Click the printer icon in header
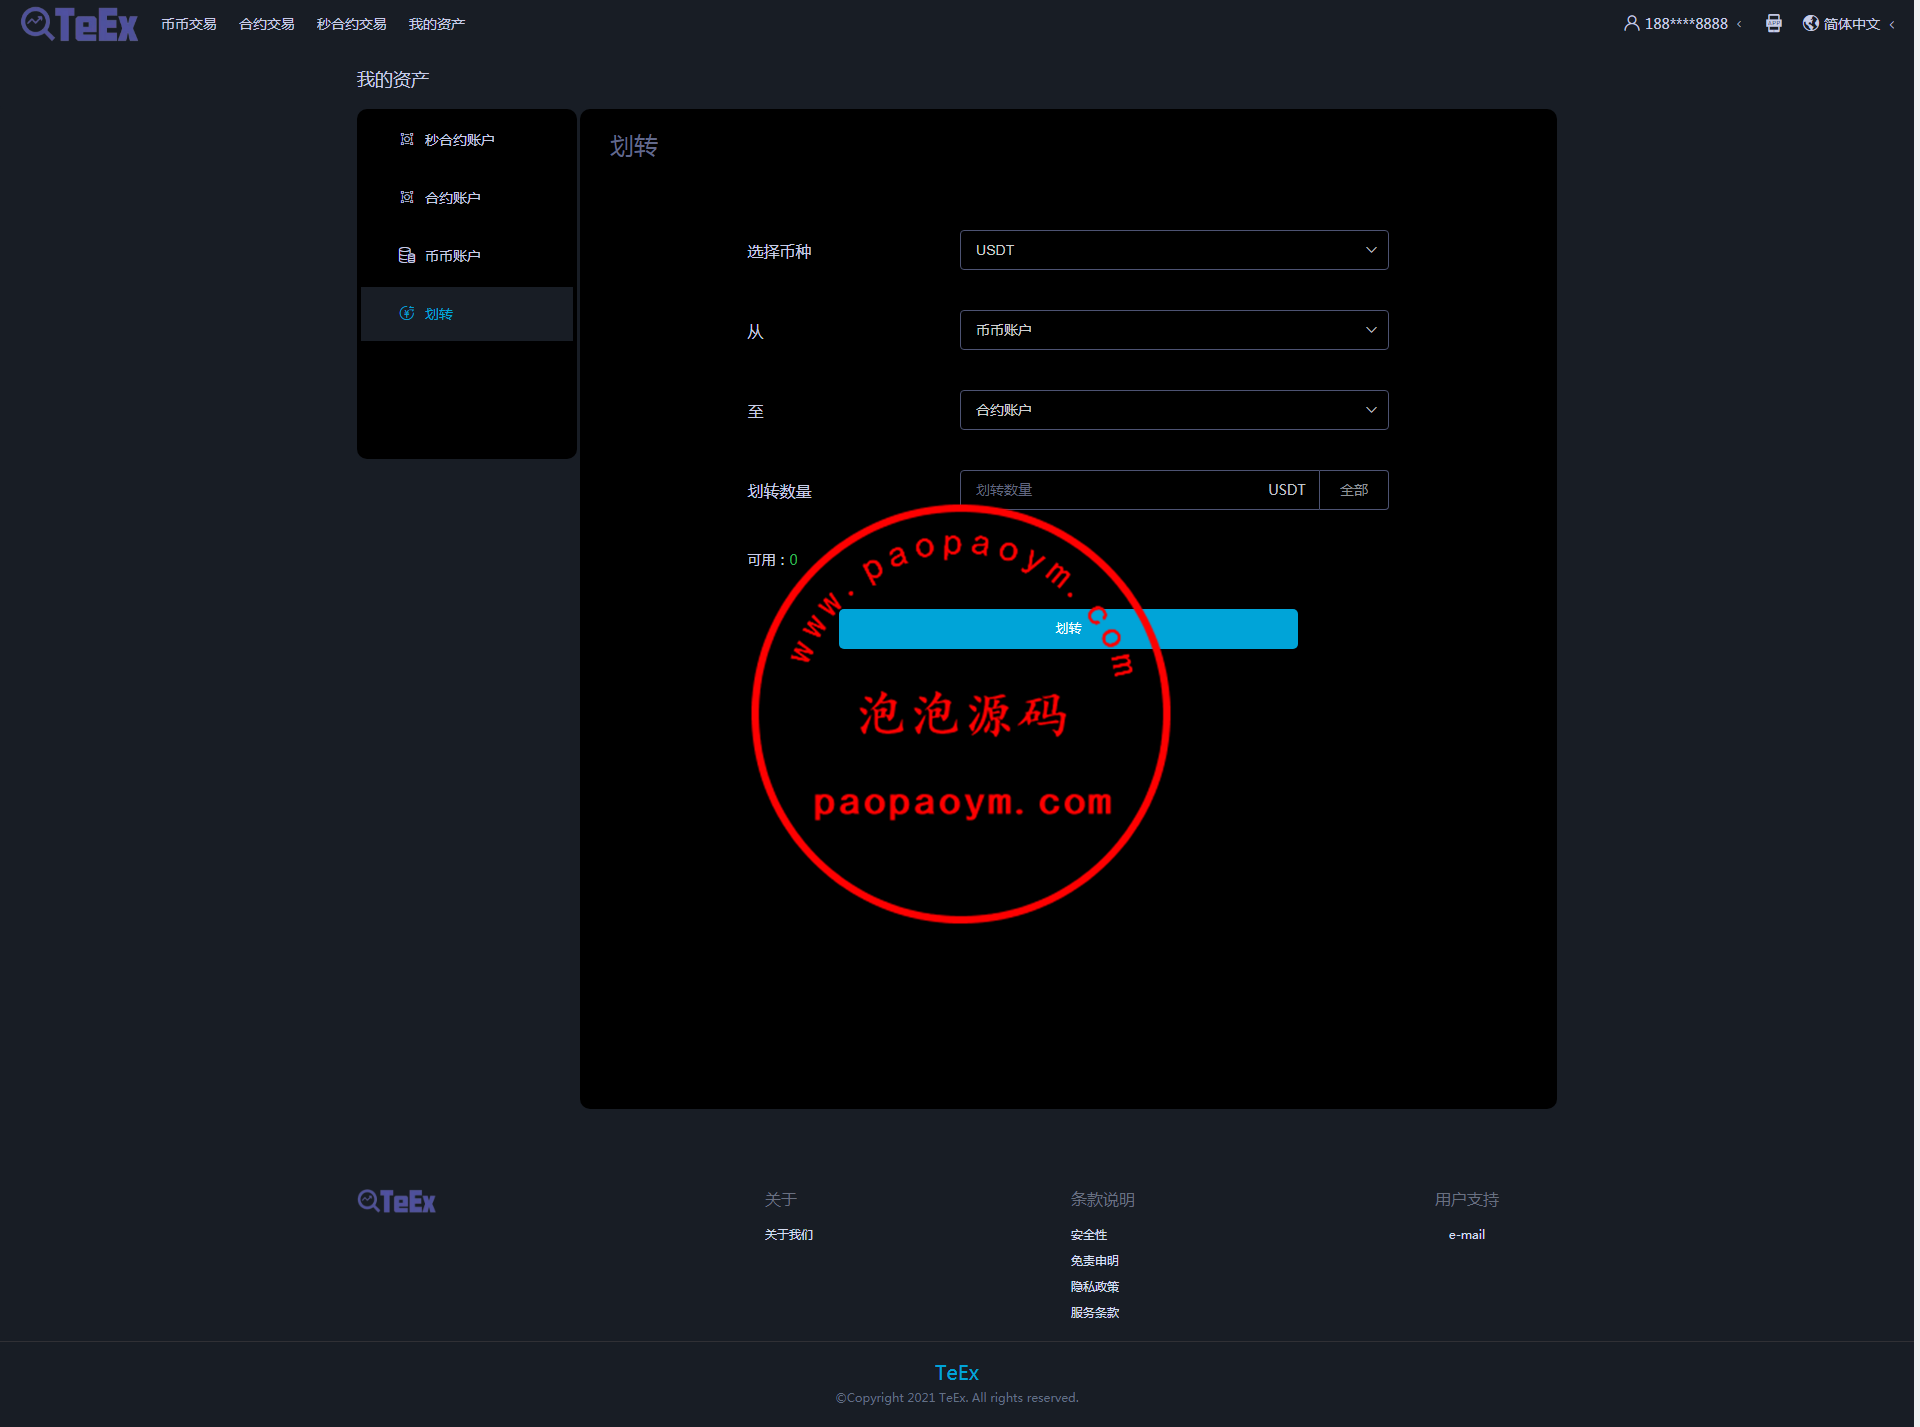This screenshot has width=1920, height=1427. [1773, 23]
